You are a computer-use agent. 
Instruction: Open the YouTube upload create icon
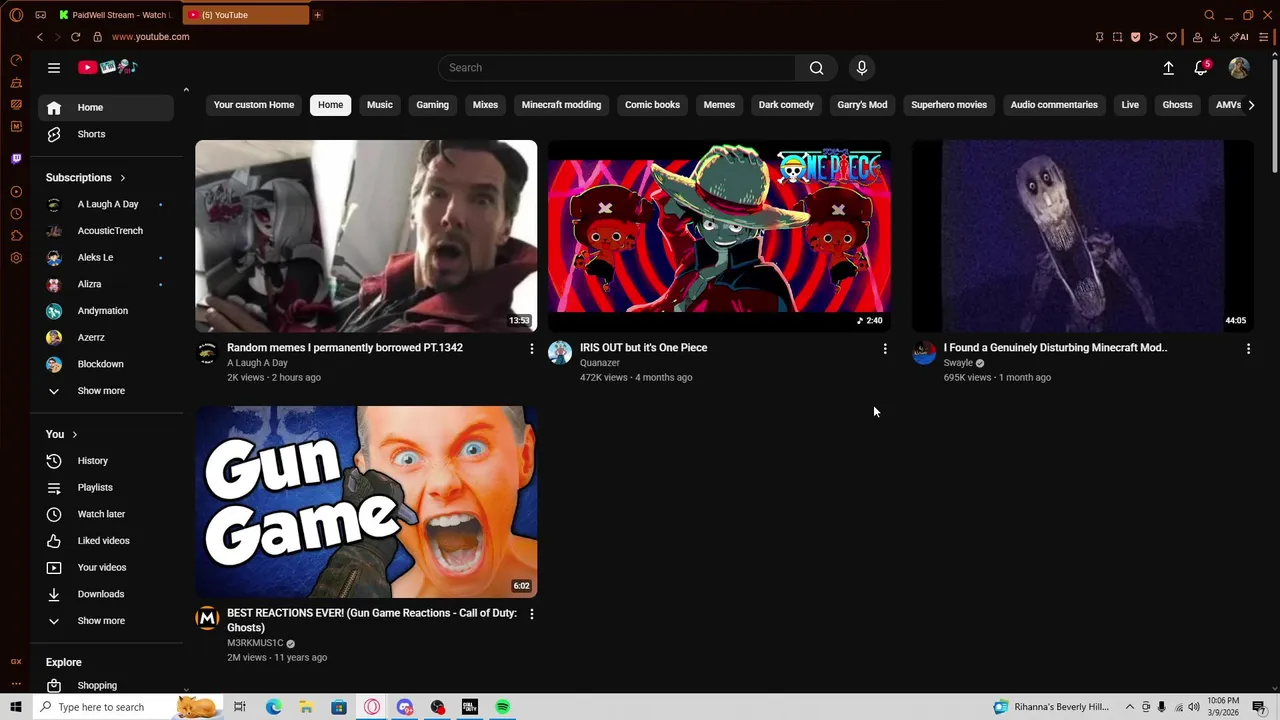(x=1168, y=68)
